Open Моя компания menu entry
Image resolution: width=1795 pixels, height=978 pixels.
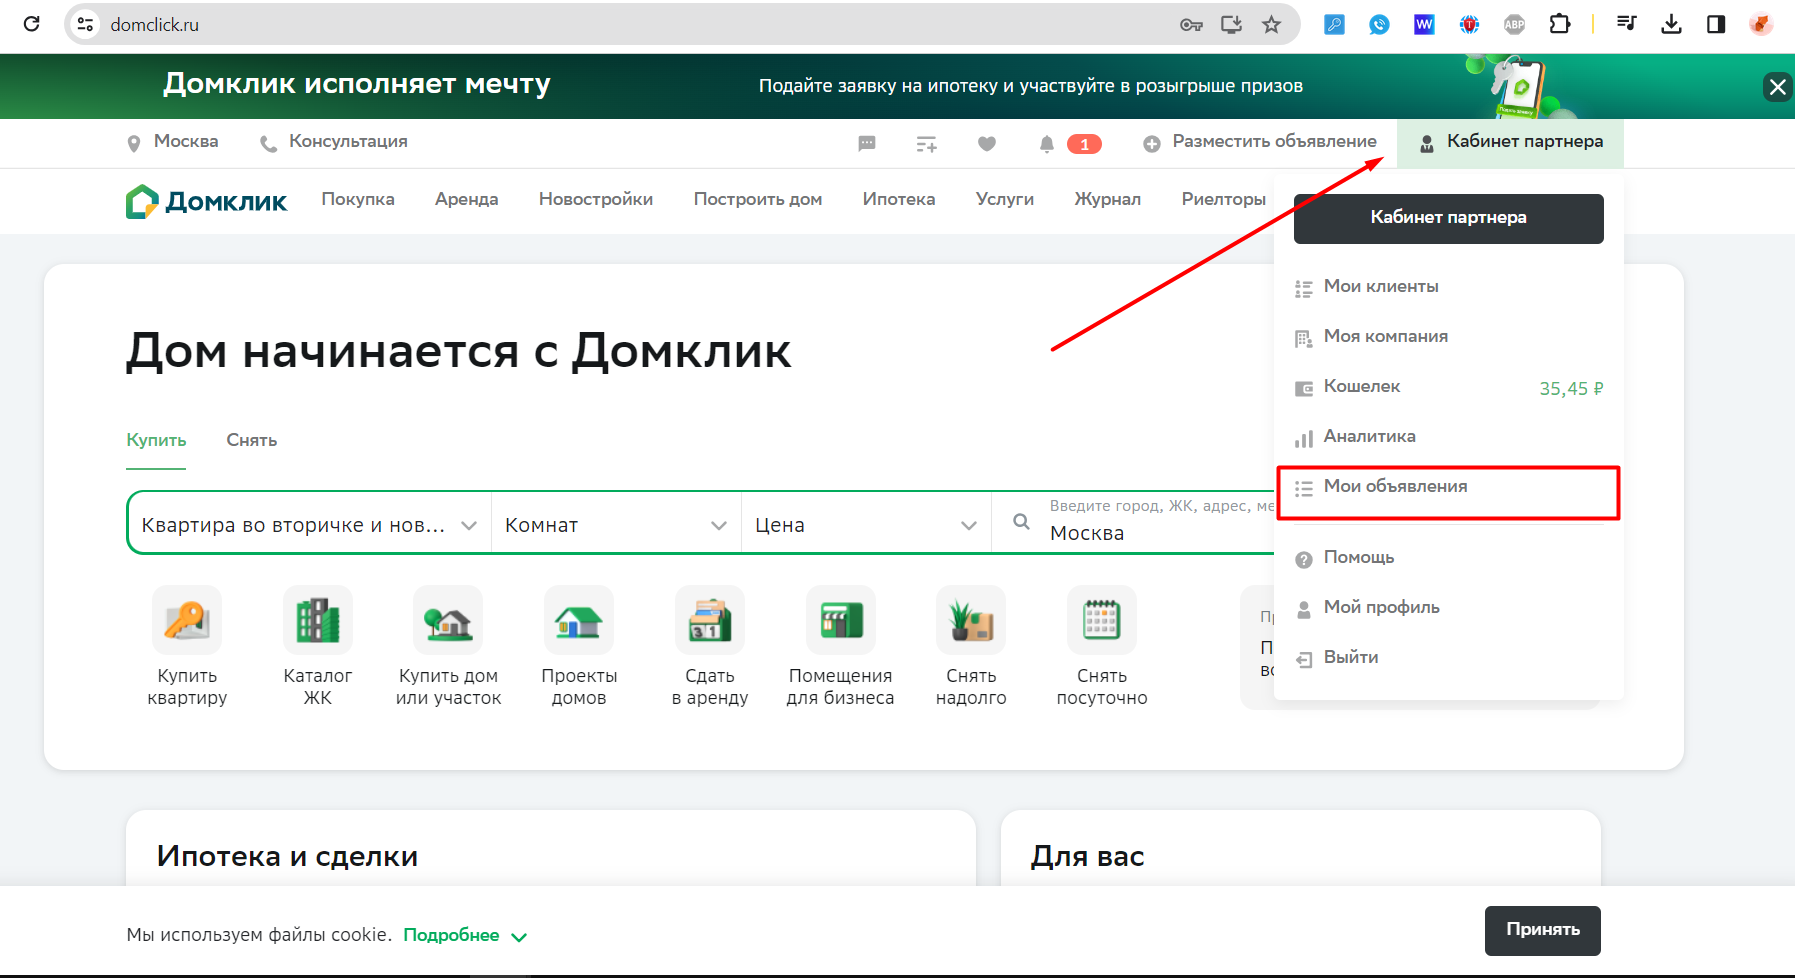(x=1449, y=337)
